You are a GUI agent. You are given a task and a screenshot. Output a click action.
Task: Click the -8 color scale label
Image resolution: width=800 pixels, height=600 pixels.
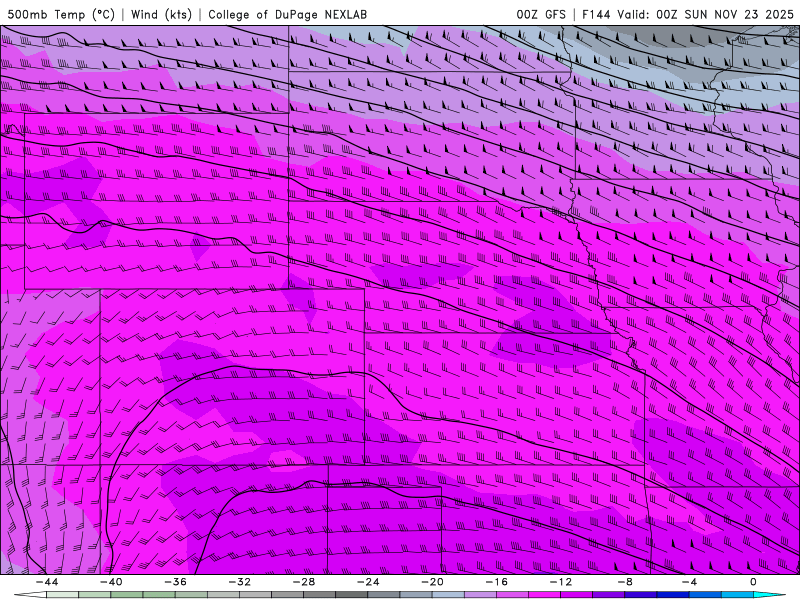pyautogui.click(x=626, y=582)
